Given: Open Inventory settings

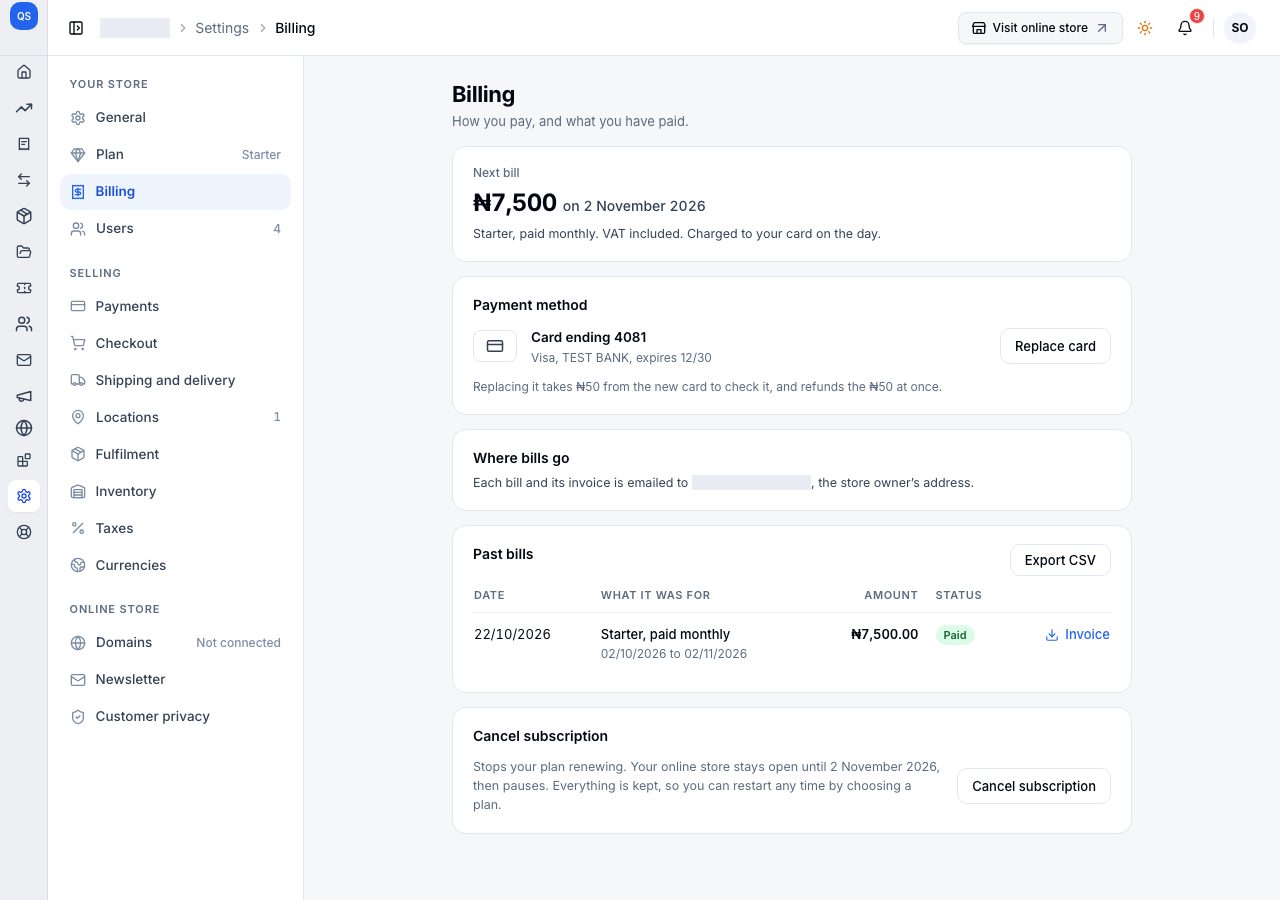Looking at the screenshot, I should click(175, 492).
